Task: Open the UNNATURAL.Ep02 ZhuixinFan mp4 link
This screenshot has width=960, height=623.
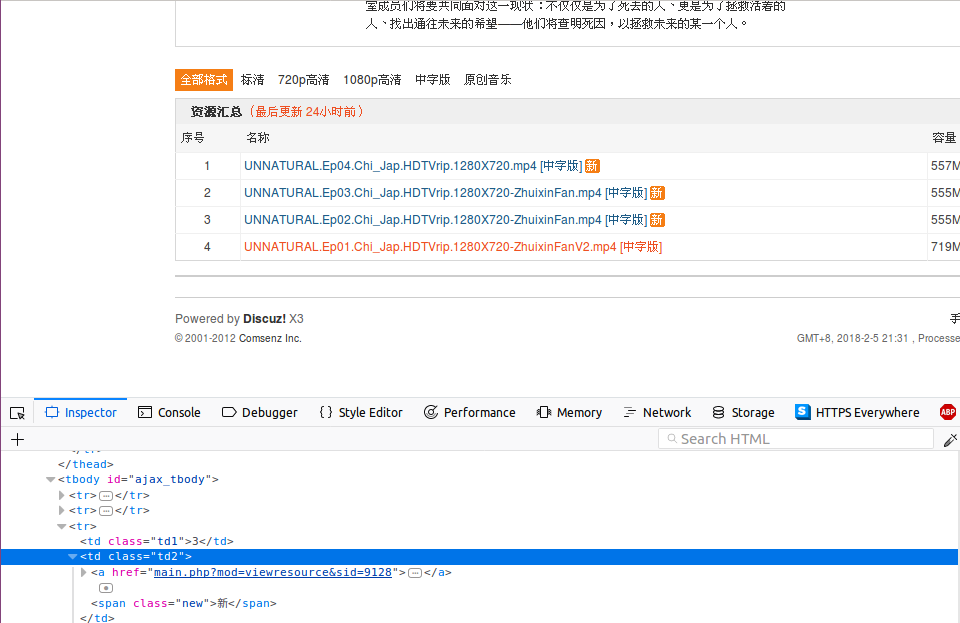Action: 446,220
